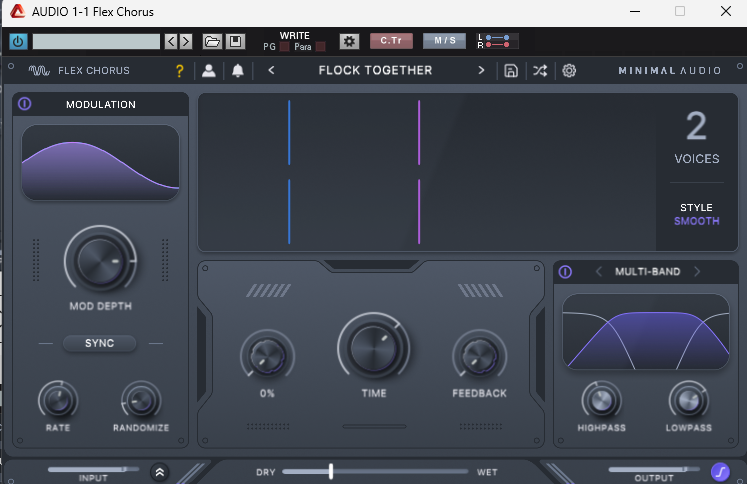The height and width of the screenshot is (484, 747).
Task: Go to previous host preset arrow
Action: (172, 41)
